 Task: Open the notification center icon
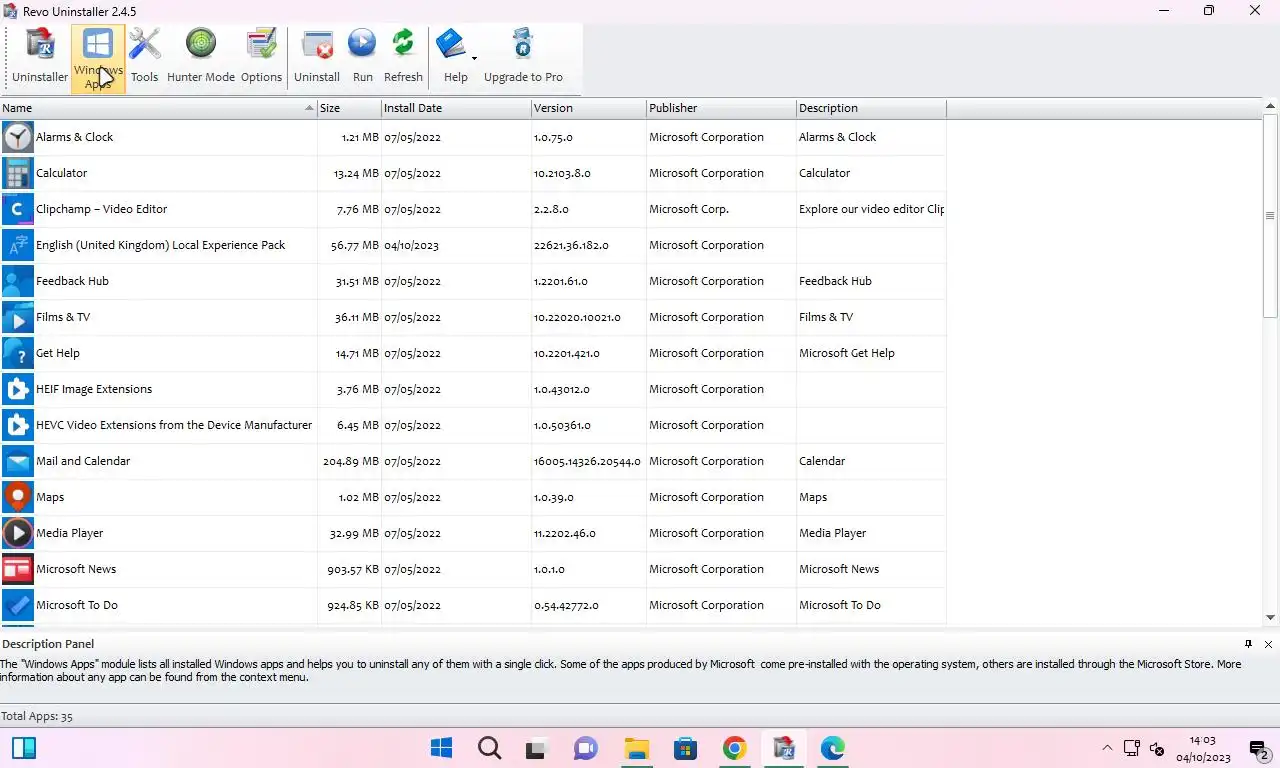[1260, 749]
